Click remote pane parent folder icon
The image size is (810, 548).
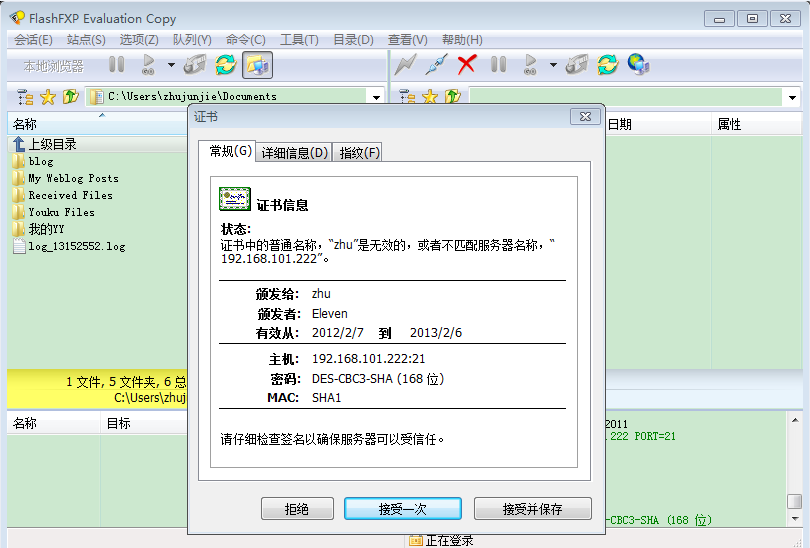click(453, 96)
